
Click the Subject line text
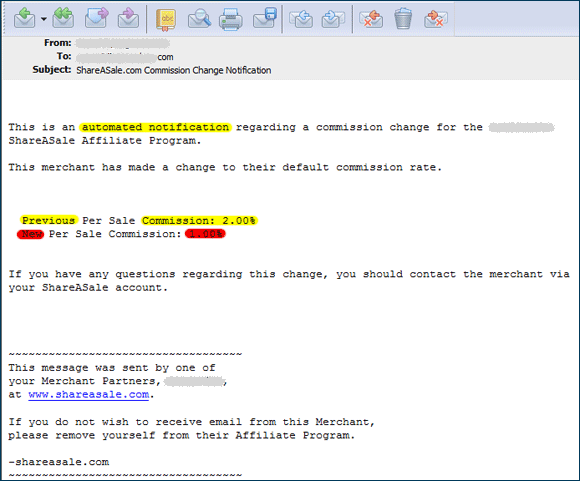tap(173, 70)
